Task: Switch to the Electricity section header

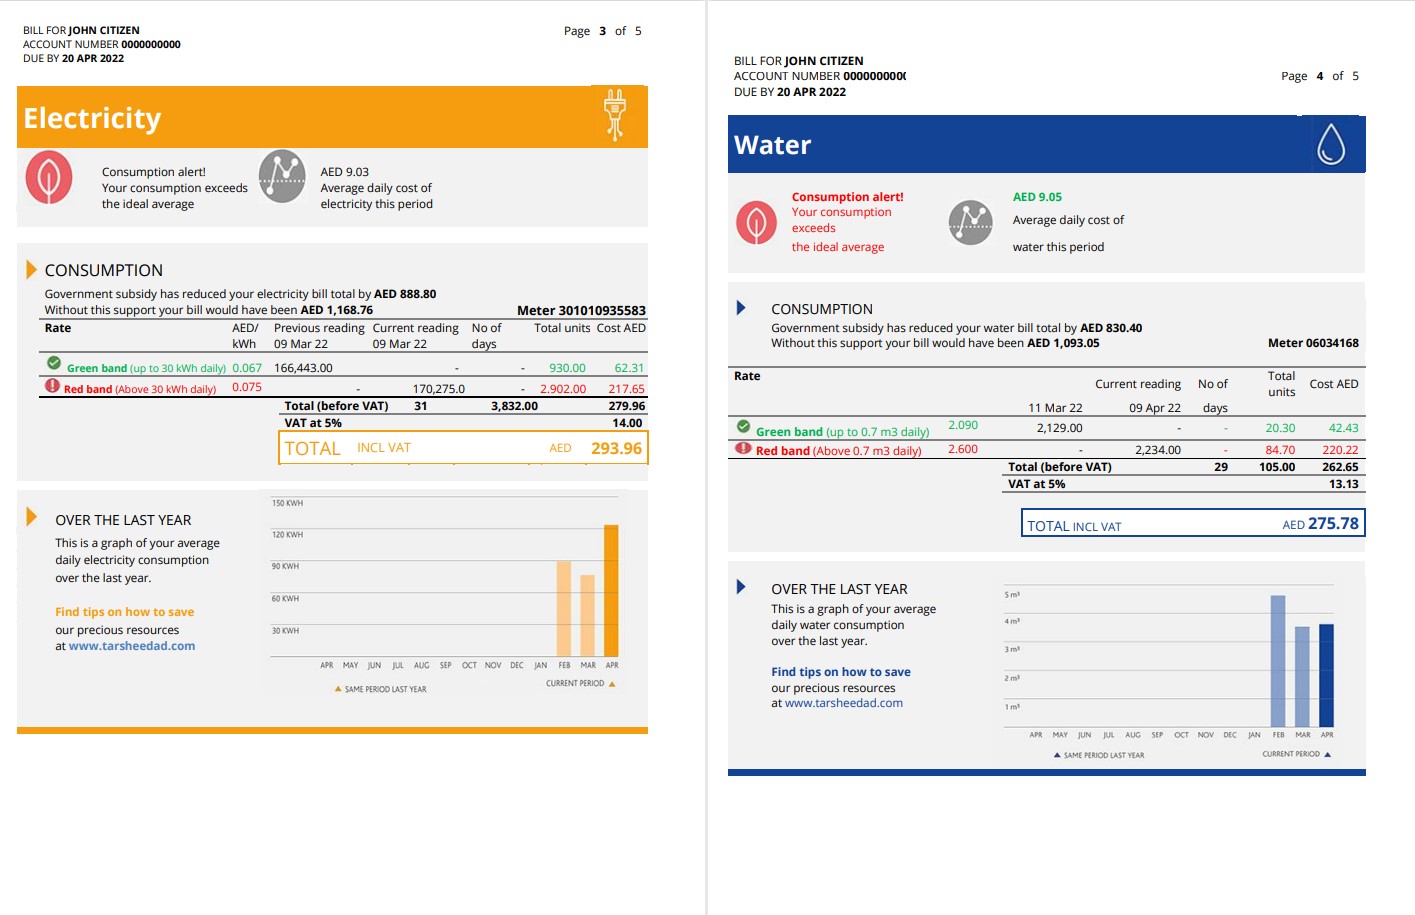Action: click(92, 117)
